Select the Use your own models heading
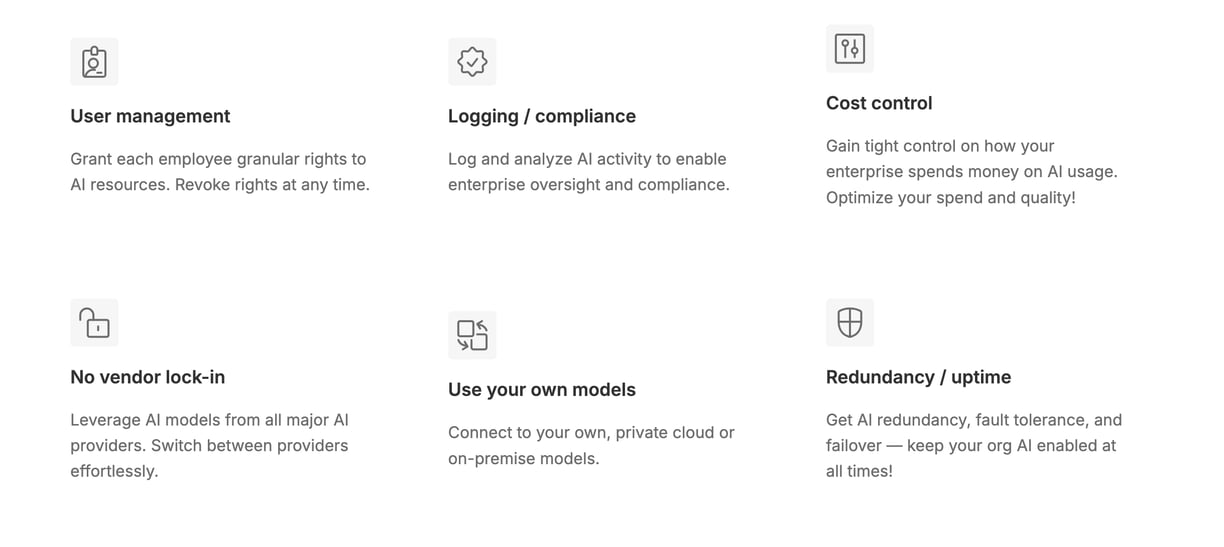This screenshot has width=1224, height=547. [542, 390]
